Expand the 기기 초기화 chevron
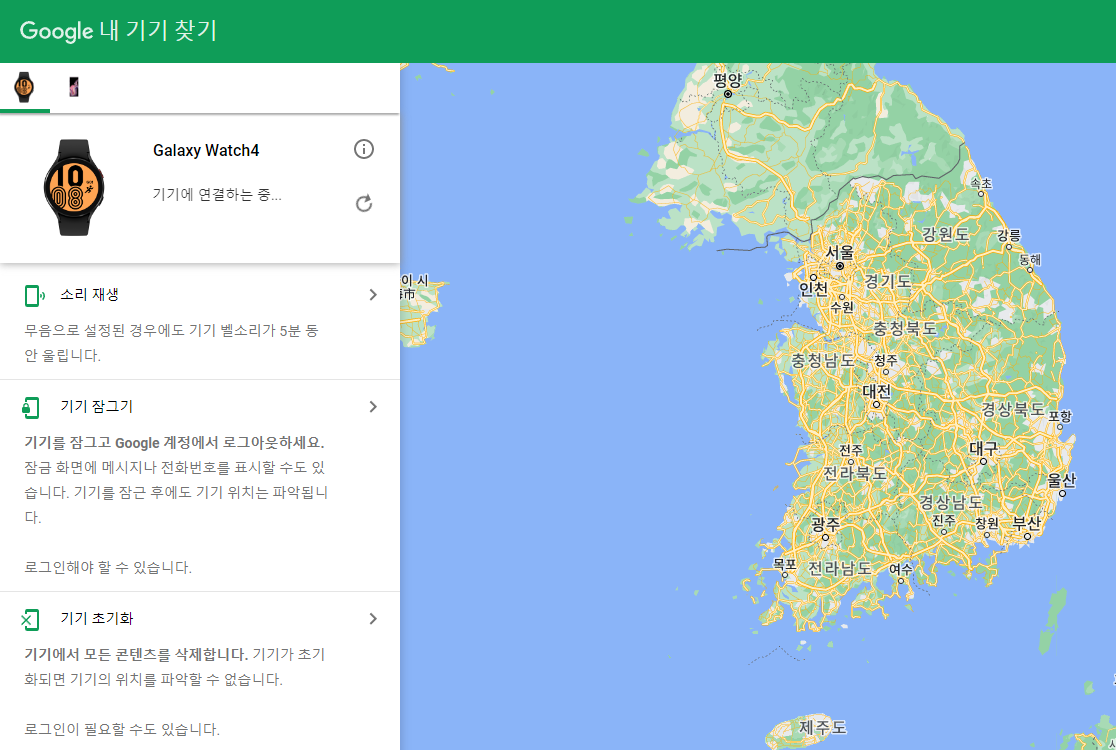 373,618
